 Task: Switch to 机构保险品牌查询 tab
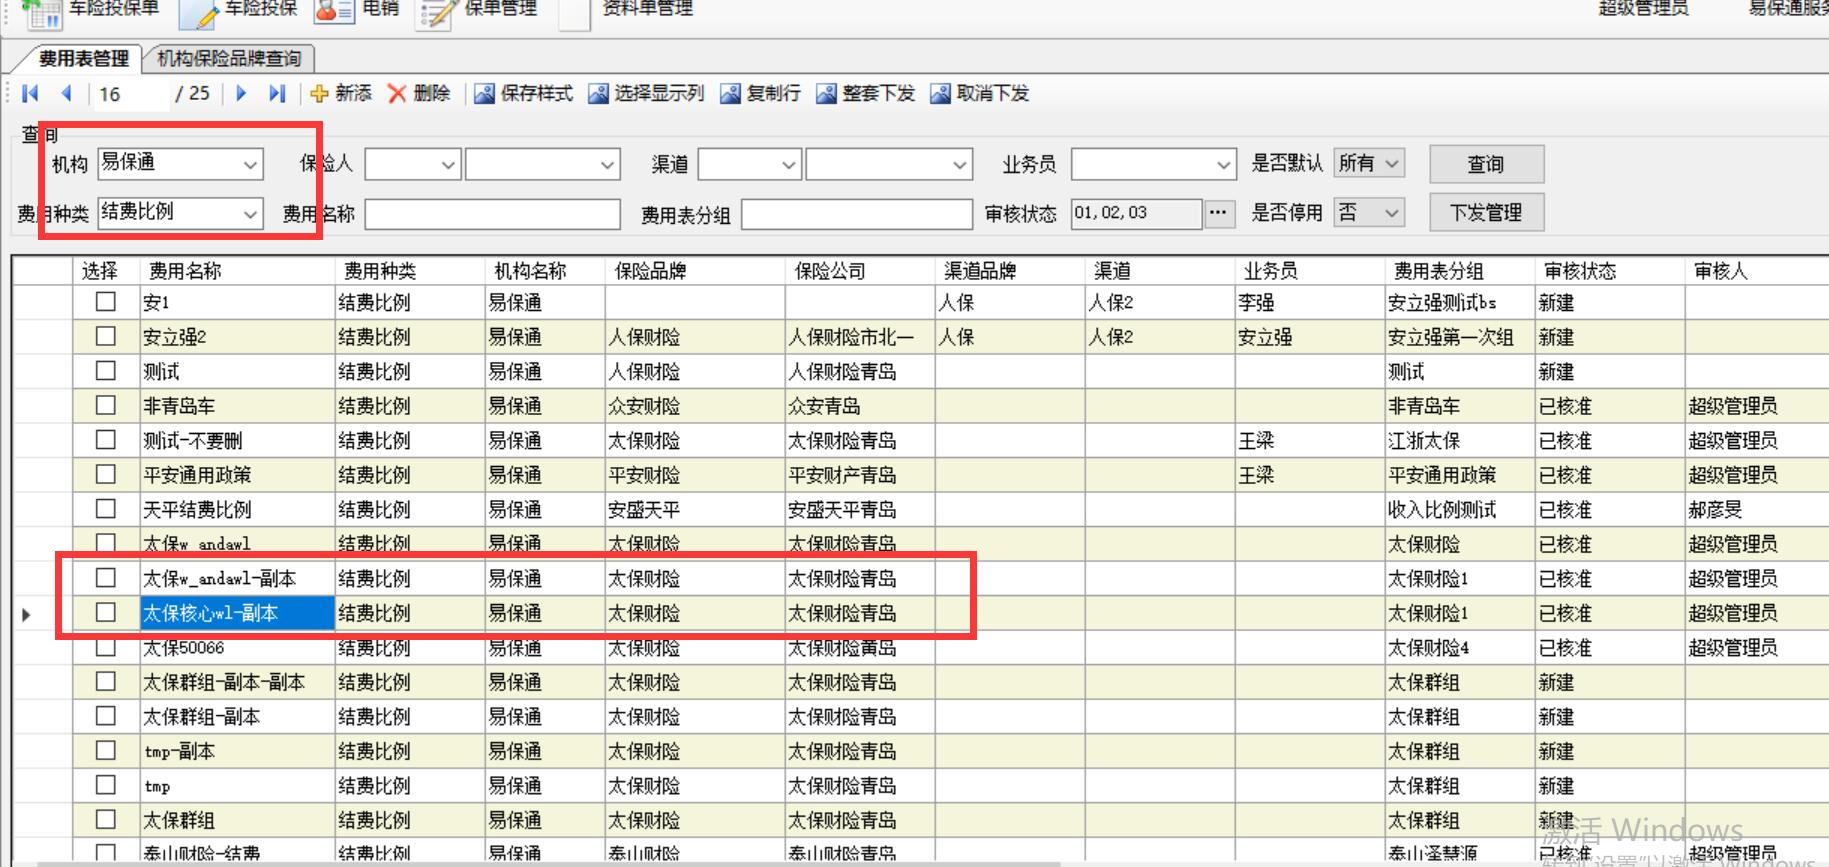[x=229, y=59]
